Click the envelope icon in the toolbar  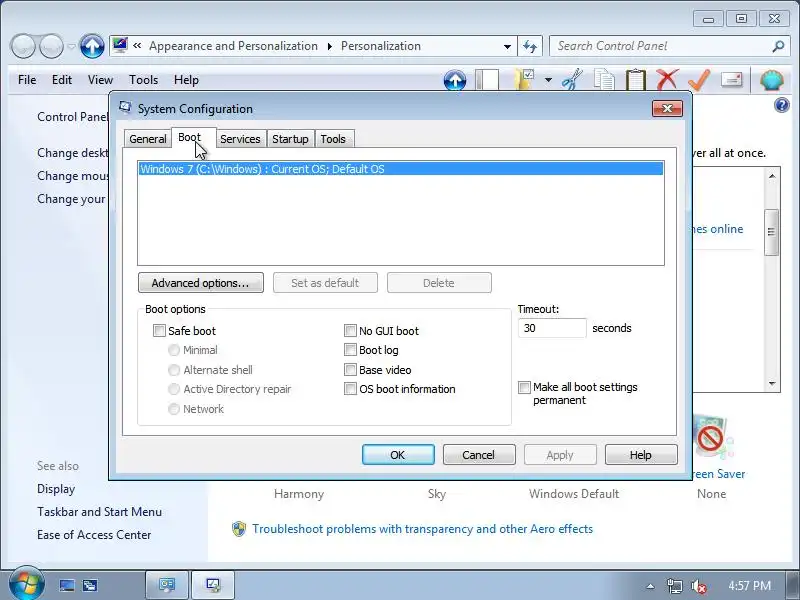(731, 80)
